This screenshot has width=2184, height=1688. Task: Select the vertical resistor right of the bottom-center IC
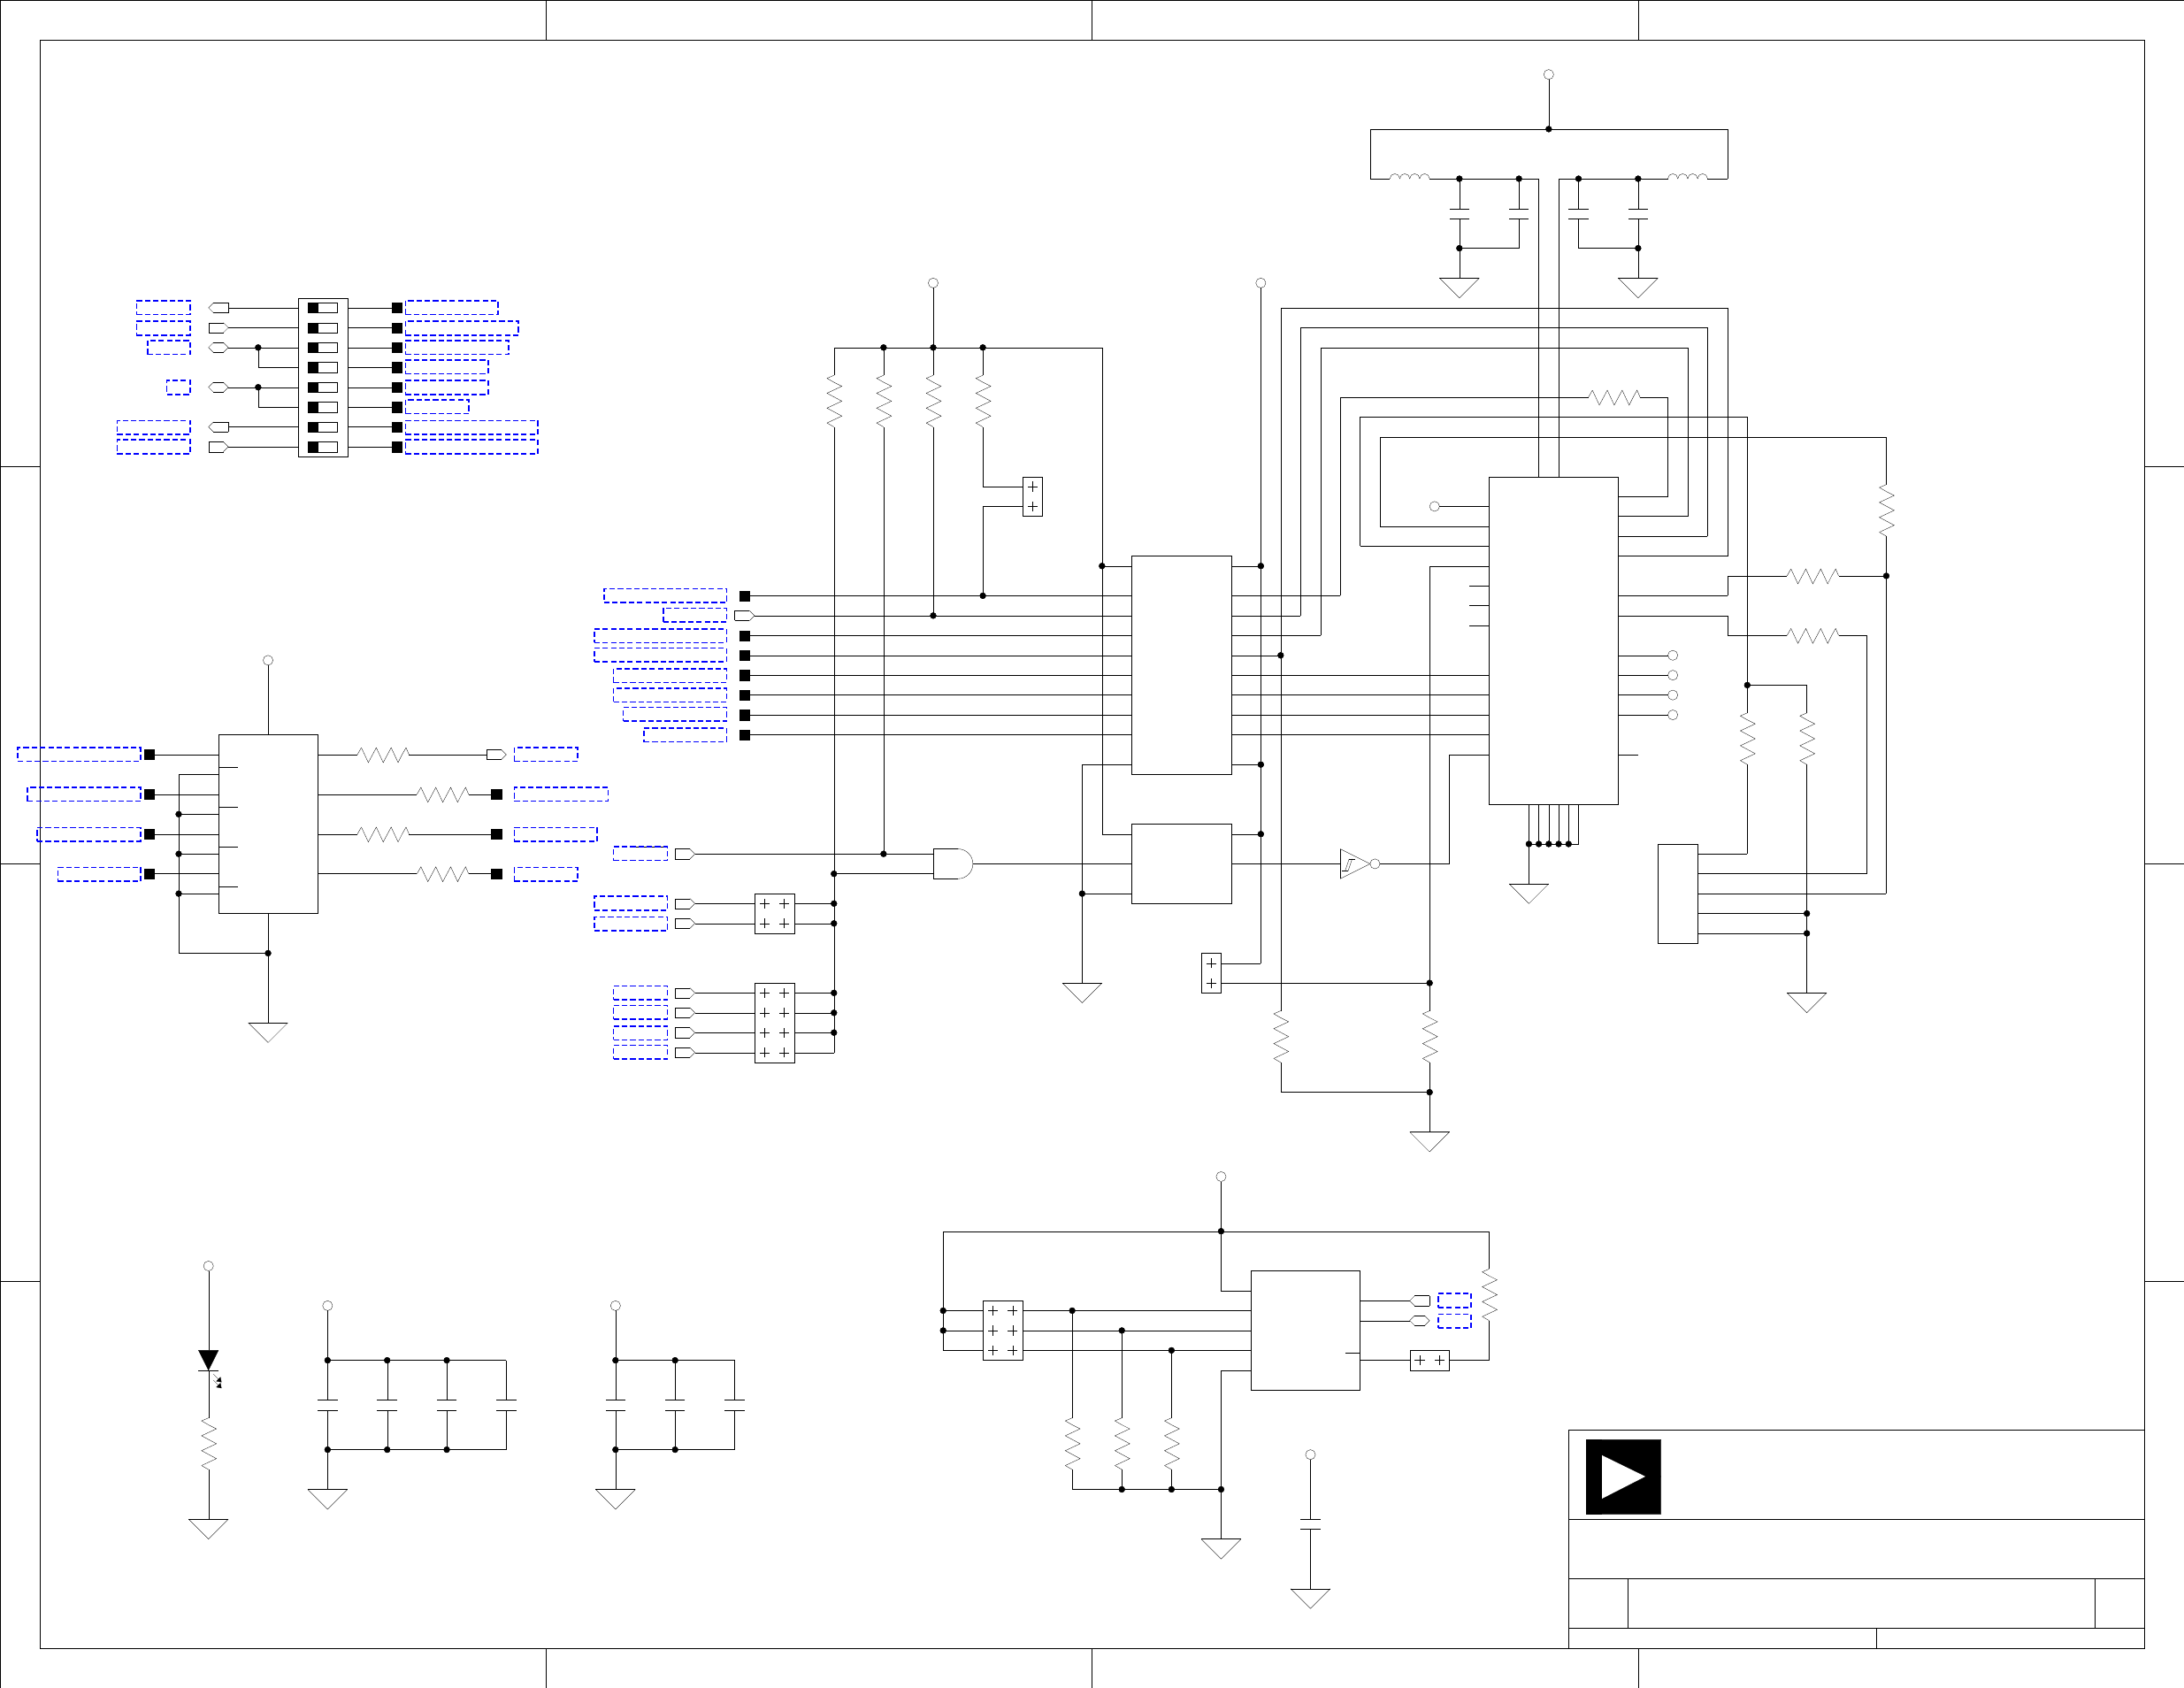coord(1489,1296)
